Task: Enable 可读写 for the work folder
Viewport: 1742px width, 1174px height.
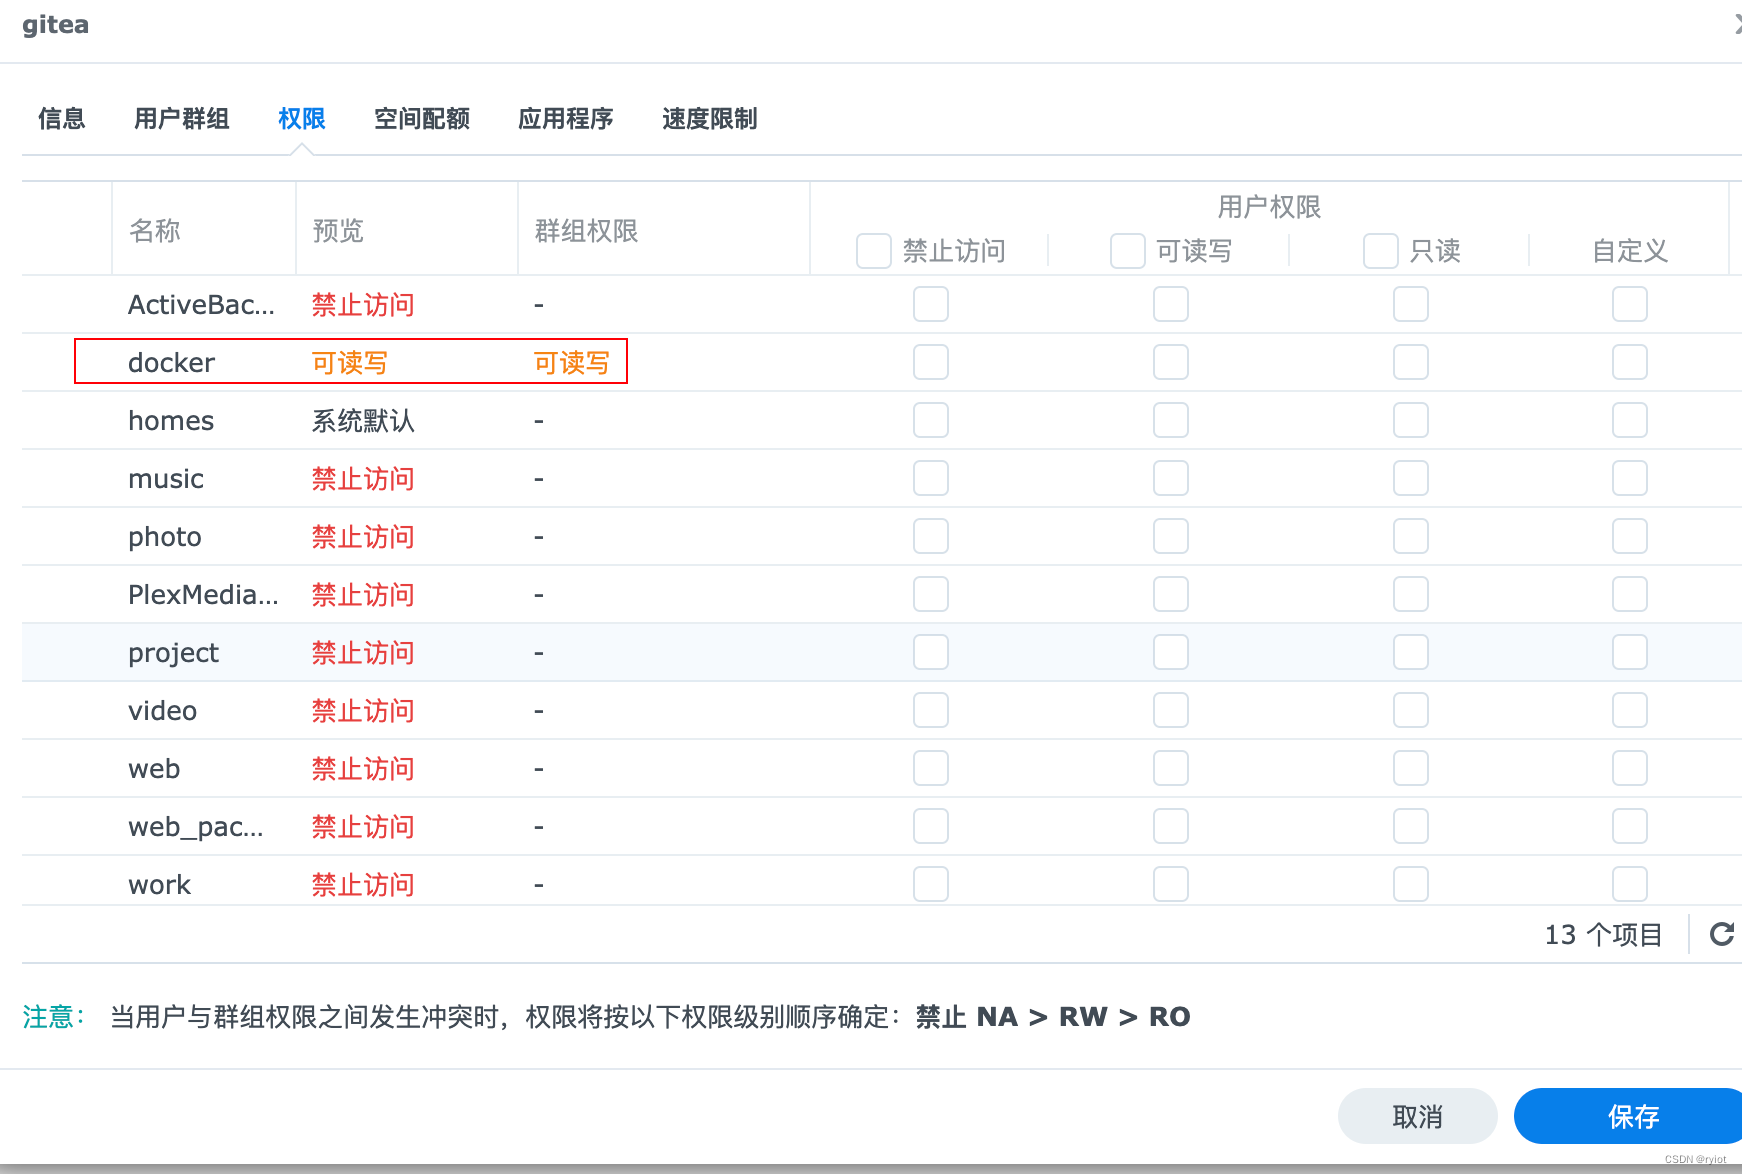Action: tap(1171, 884)
